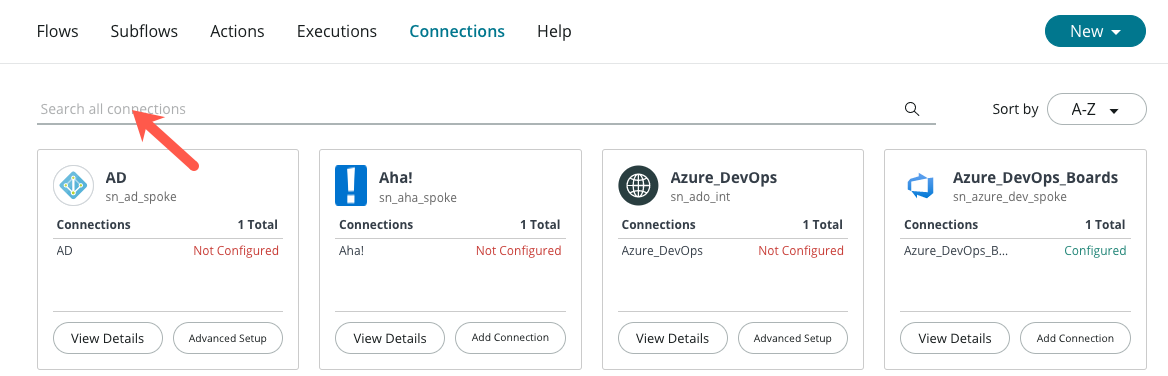
Task: Click Not Configured status in Aha! card
Action: tap(518, 251)
